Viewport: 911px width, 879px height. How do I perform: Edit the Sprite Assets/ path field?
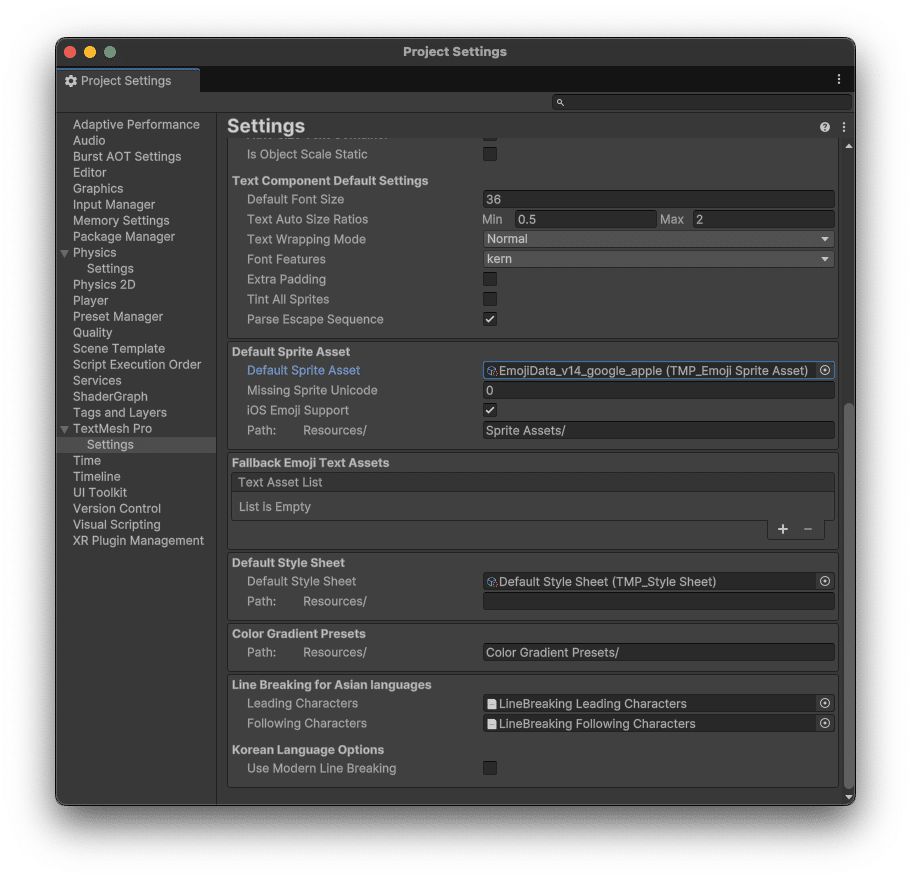click(x=658, y=430)
